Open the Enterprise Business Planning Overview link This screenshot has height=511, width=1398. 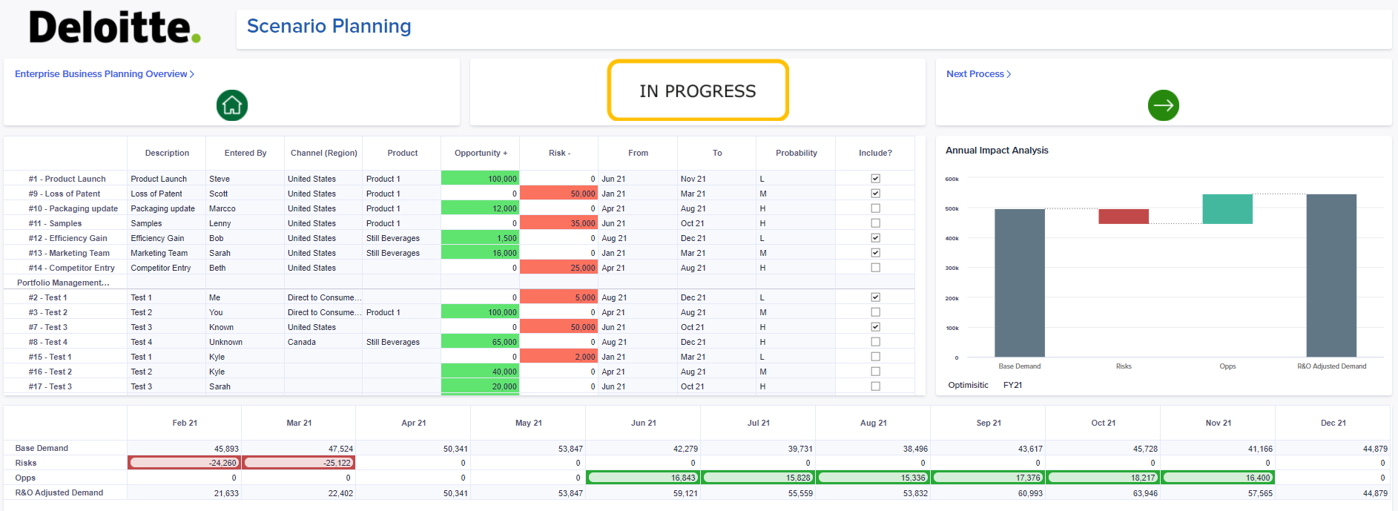(104, 74)
